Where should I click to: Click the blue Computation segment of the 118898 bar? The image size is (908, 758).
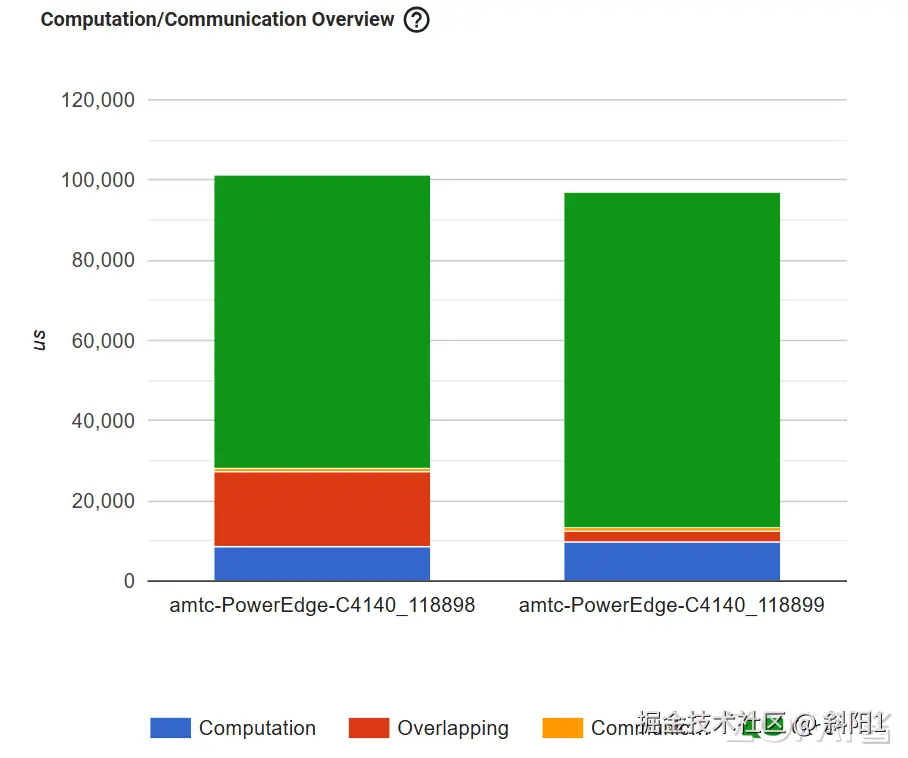(322, 564)
